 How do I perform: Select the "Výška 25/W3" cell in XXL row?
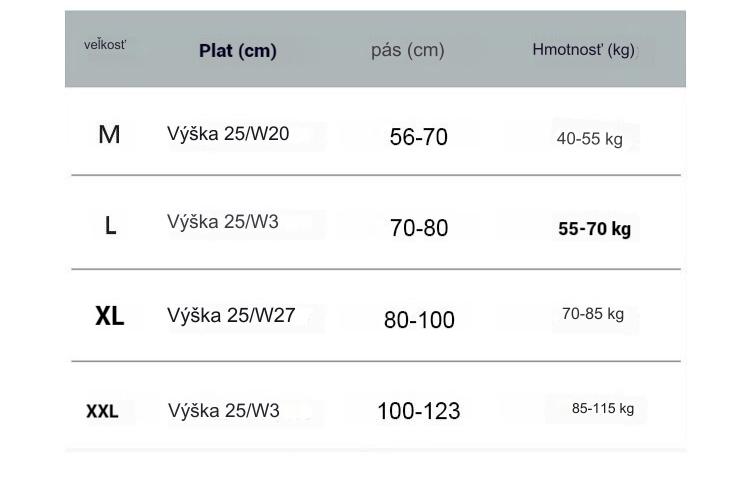(224, 410)
